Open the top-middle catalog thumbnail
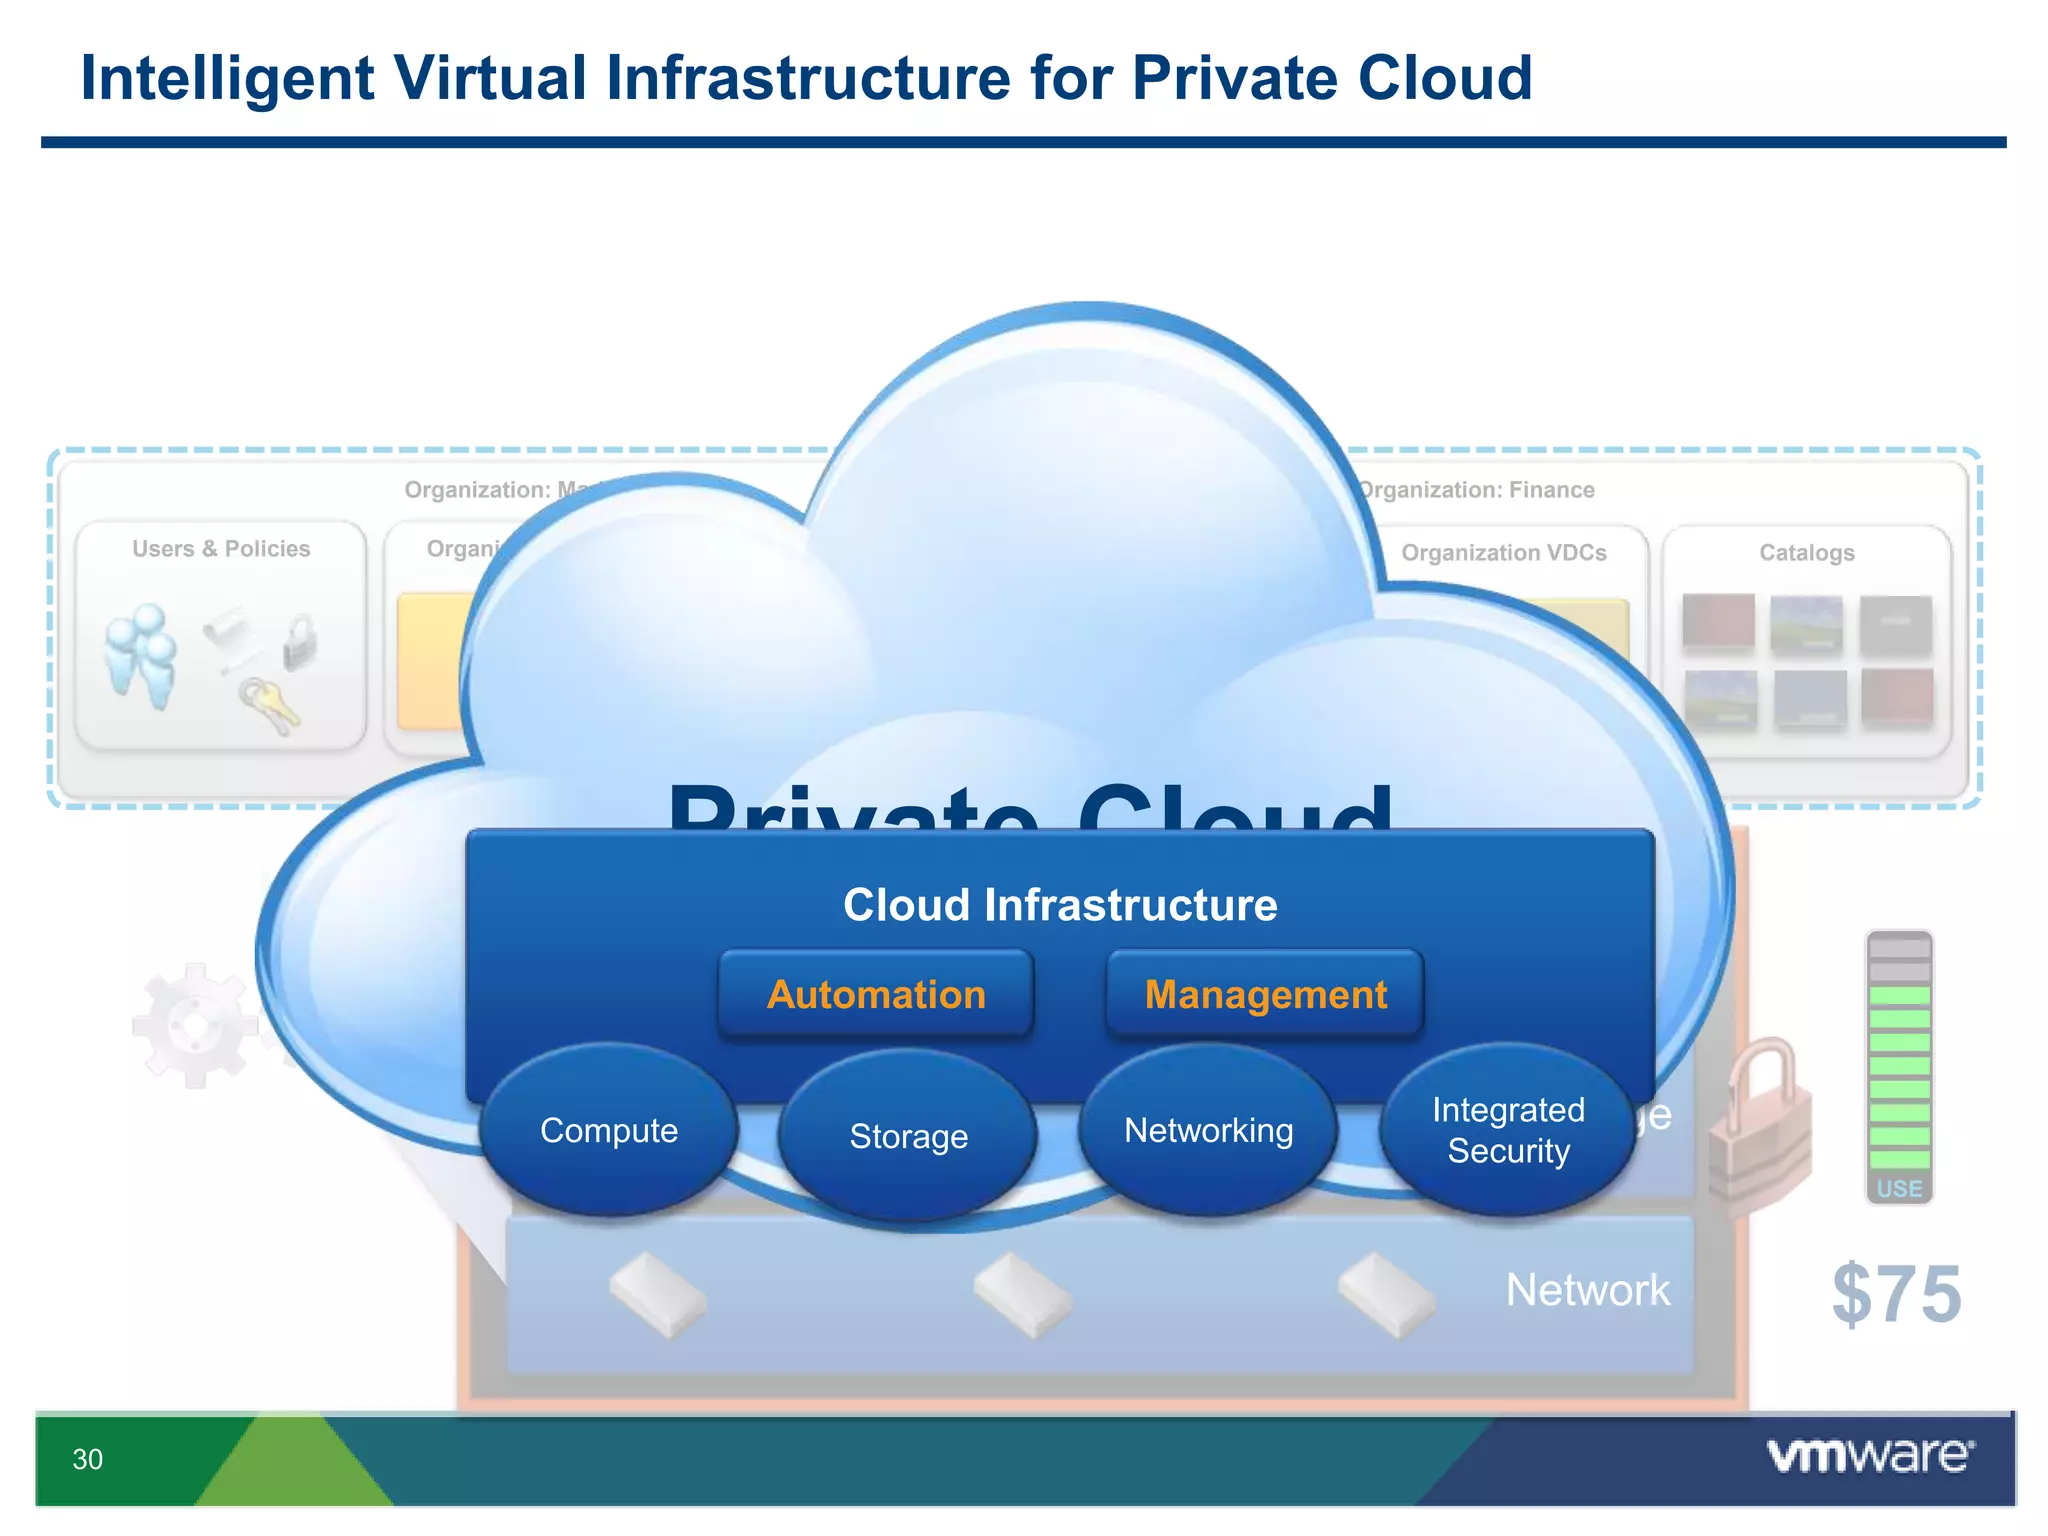Screen dimensions: 2048x1536 [x=1806, y=623]
